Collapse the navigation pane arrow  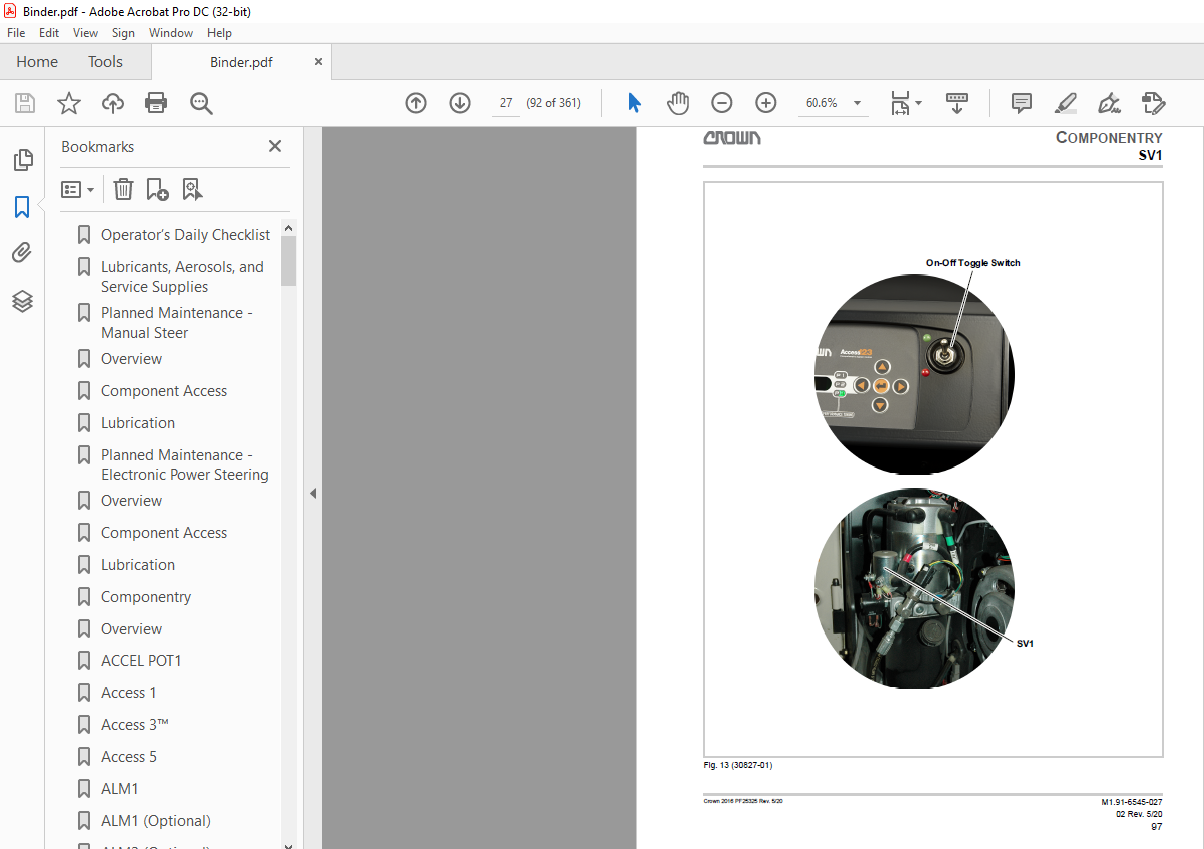click(312, 493)
